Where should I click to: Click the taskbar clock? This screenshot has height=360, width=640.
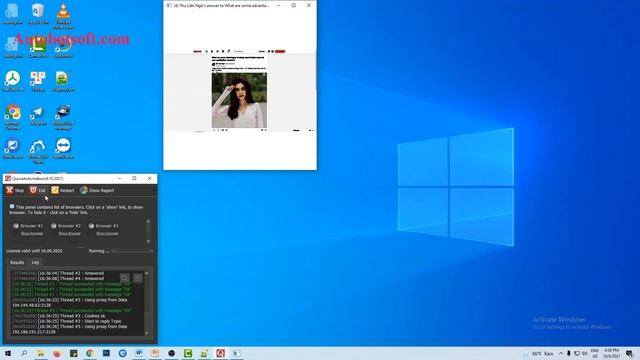pos(611,353)
